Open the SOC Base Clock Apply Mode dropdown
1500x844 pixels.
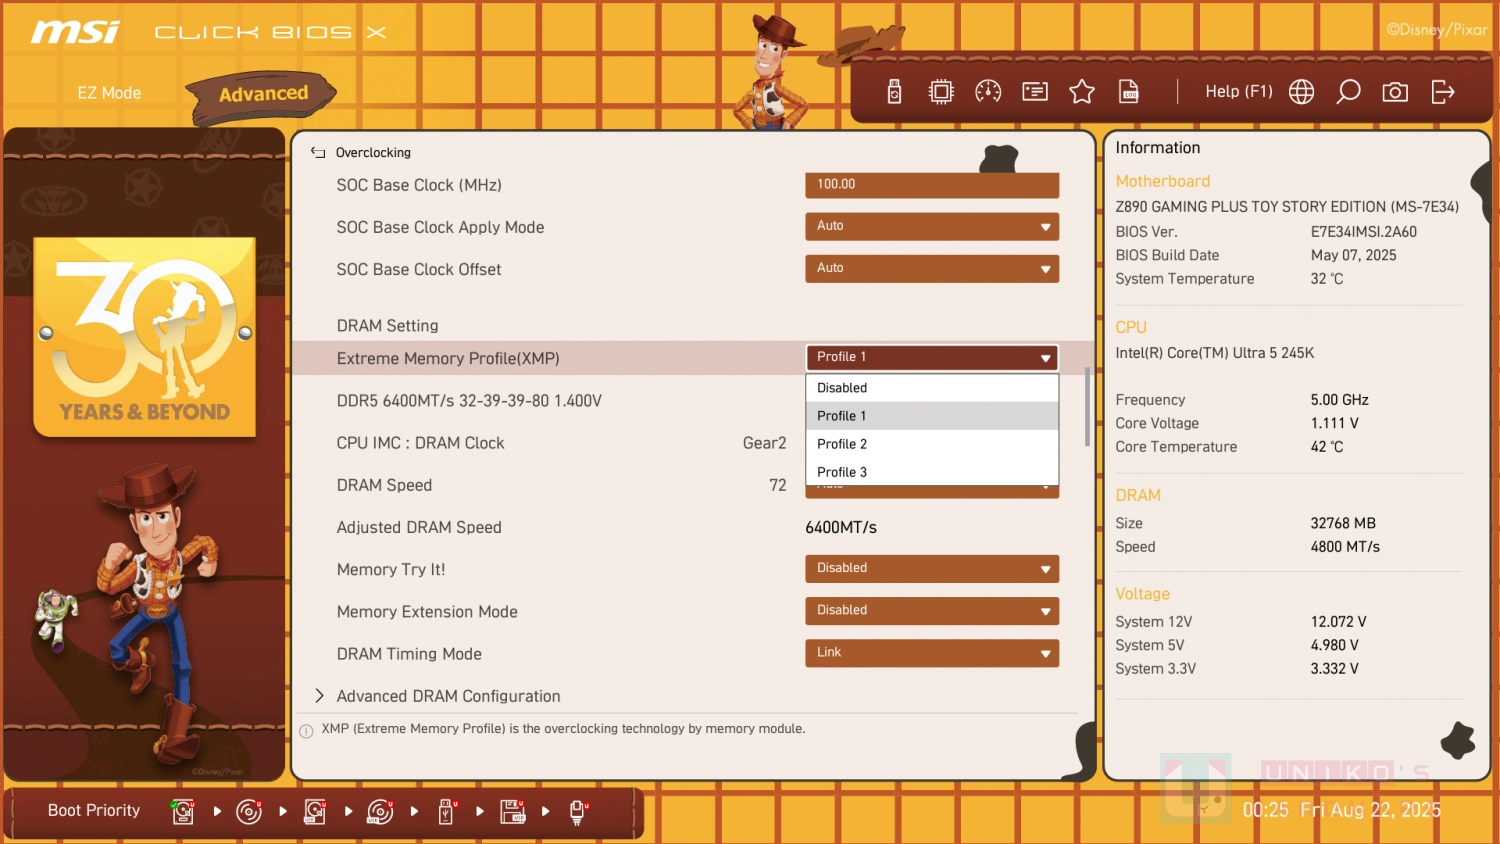click(x=932, y=226)
